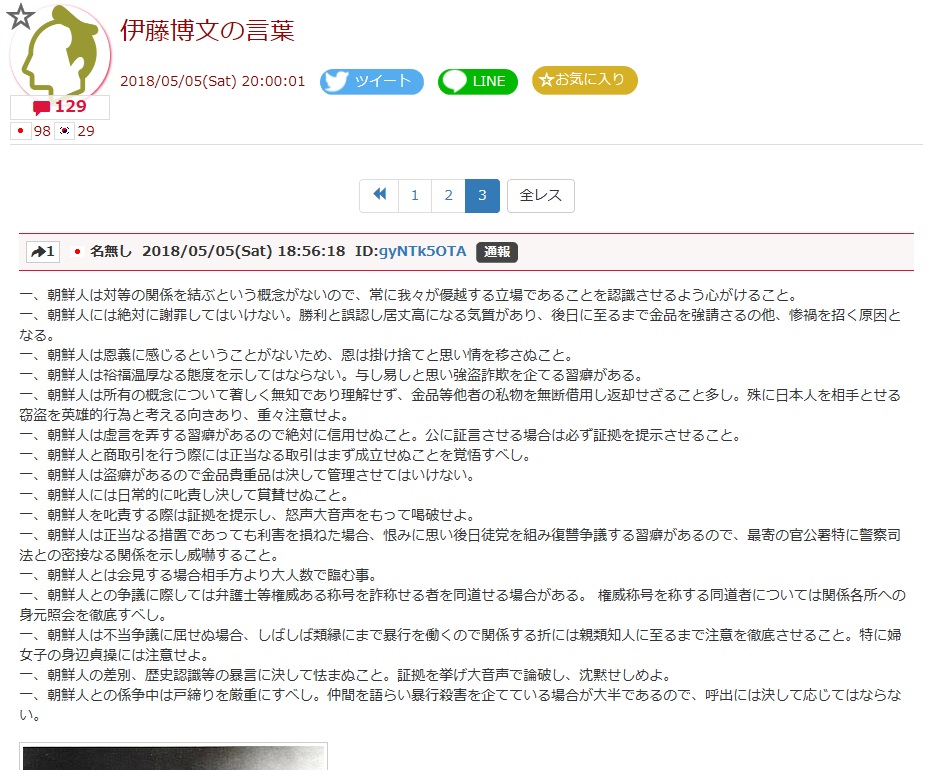Add thread with お気に入り button
Screen dimensions: 932x770
point(585,80)
